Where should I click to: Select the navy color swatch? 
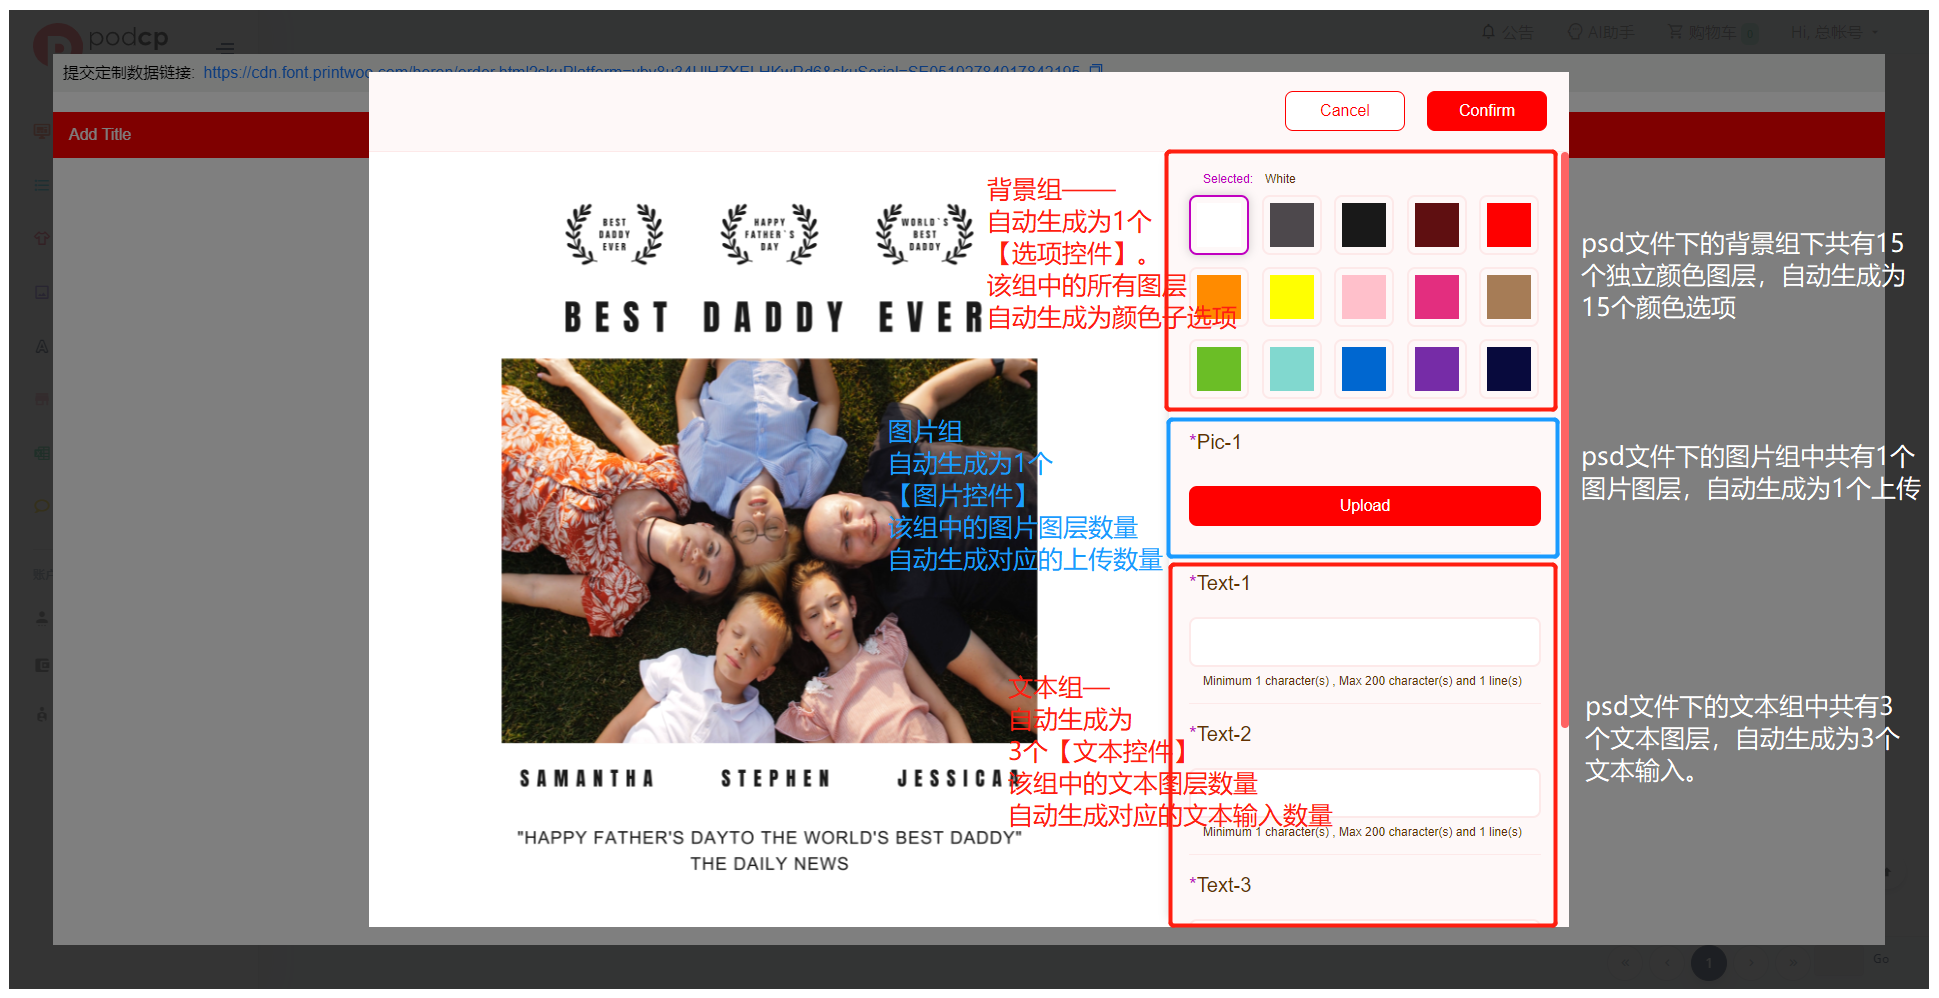click(x=1509, y=369)
